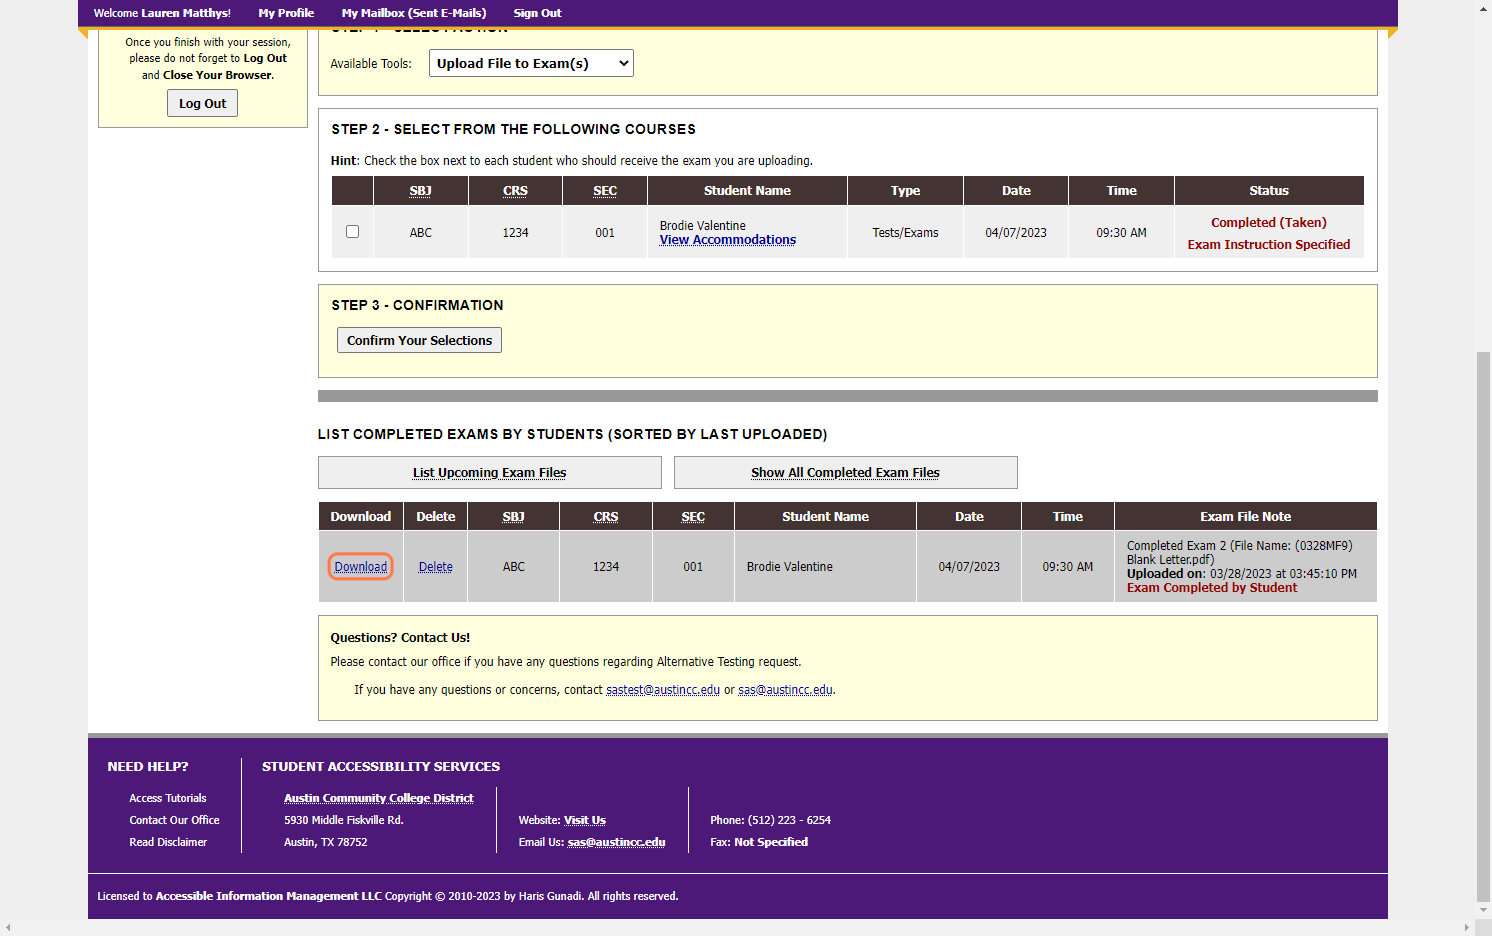Delete the ABC 1234 exam file
This screenshot has height=936, width=1492.
[x=436, y=567]
